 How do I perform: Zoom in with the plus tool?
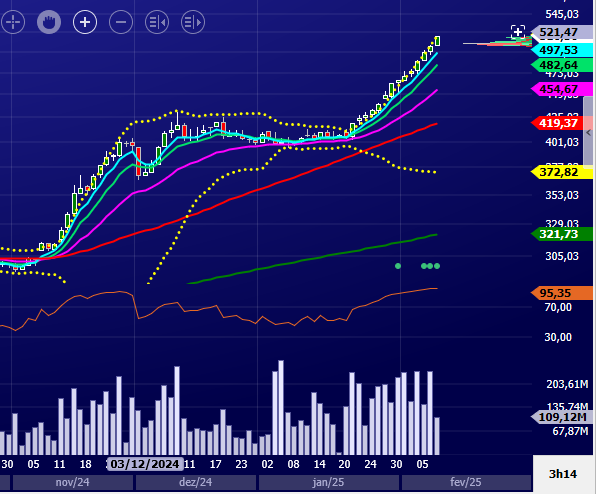(x=85, y=22)
